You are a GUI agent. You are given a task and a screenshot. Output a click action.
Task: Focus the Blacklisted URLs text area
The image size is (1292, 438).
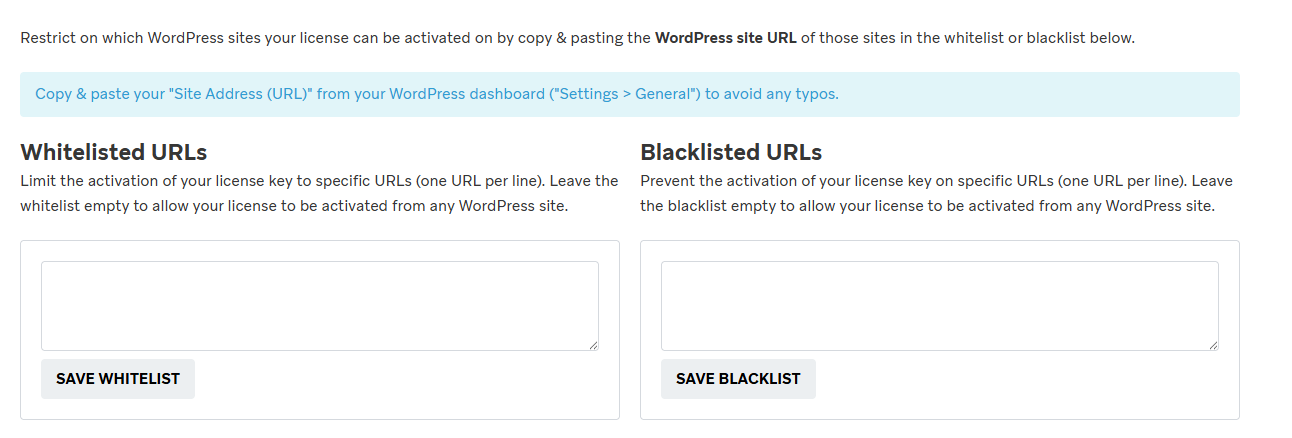[939, 305]
